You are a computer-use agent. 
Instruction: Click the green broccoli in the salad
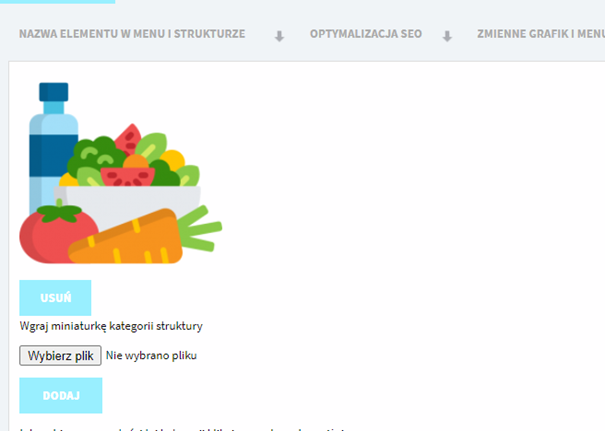[x=95, y=156]
